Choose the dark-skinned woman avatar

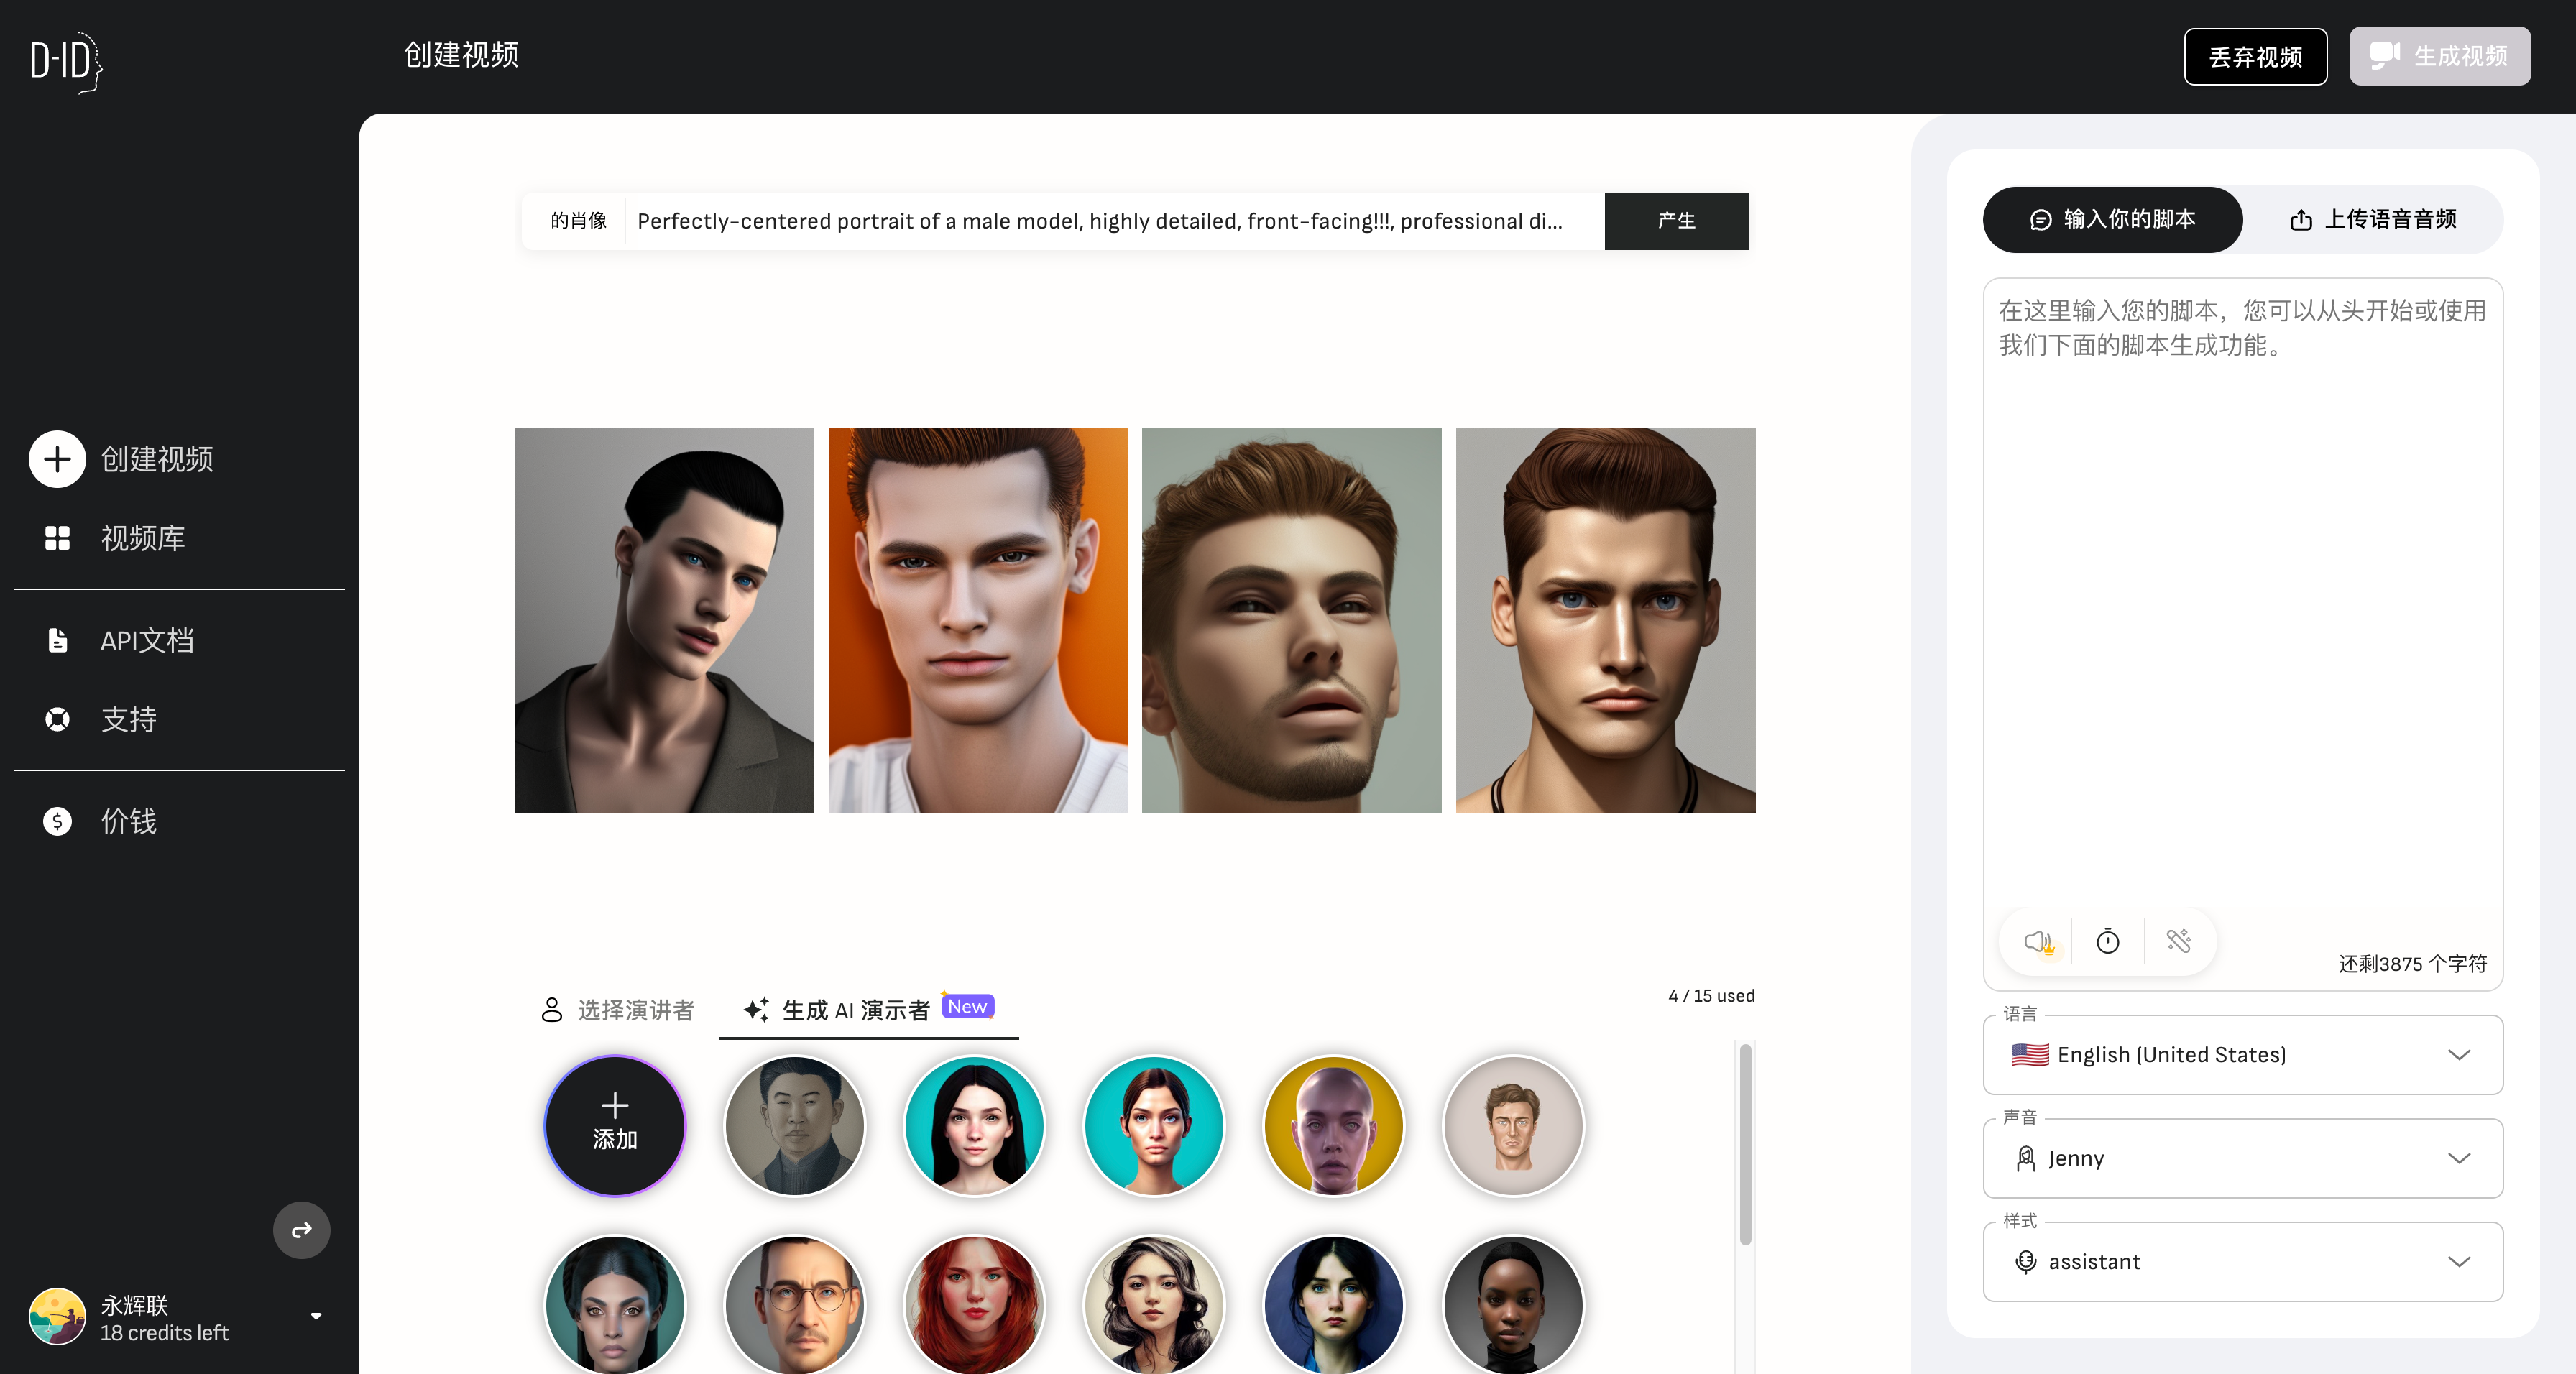click(x=1513, y=1304)
